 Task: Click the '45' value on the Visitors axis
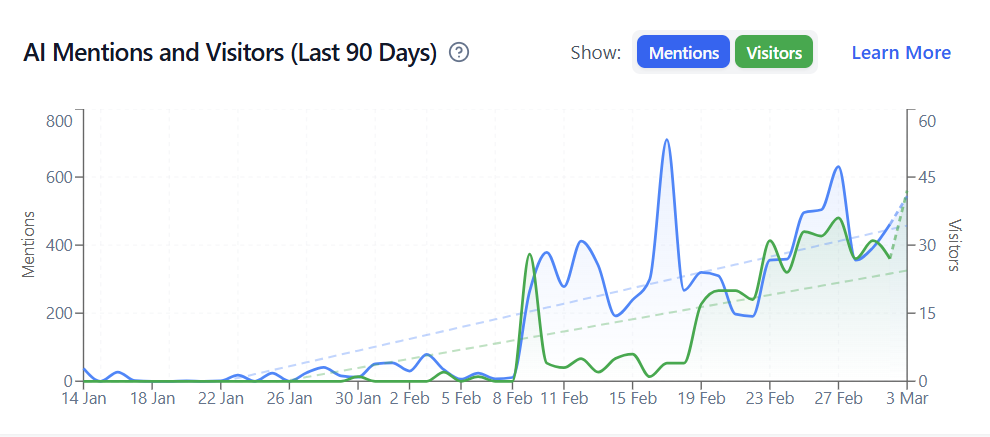coord(926,178)
